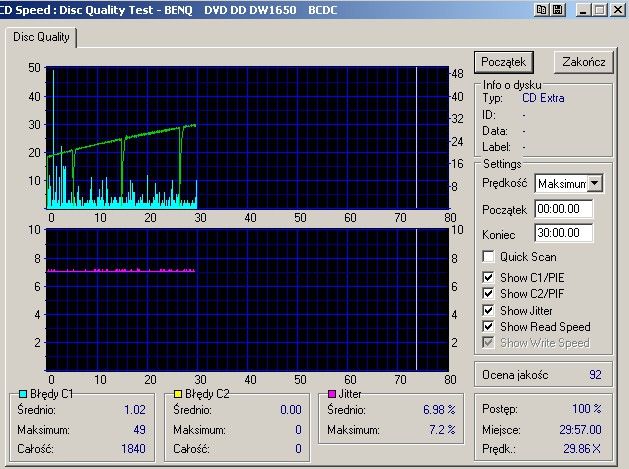Screen dimensions: 629x469
Task: Toggle the Show C2/PIF checkbox
Action: tap(488, 294)
